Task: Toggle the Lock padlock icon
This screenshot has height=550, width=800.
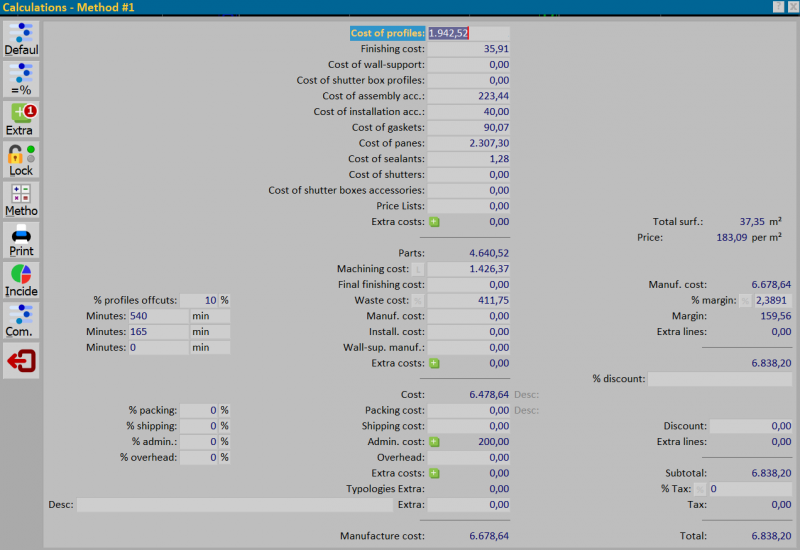Action: click(21, 160)
